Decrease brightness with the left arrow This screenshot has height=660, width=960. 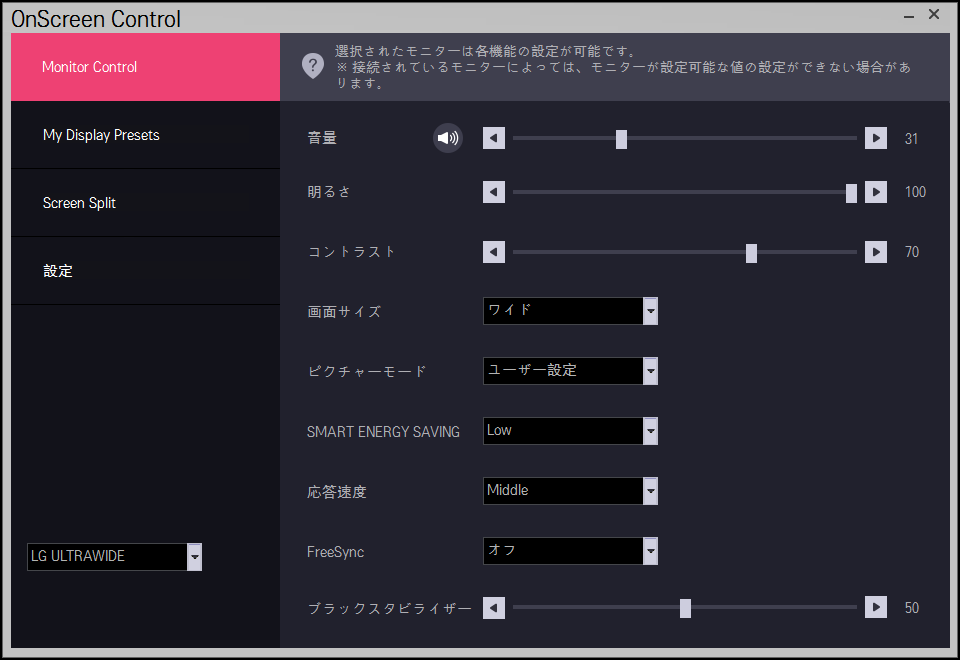click(494, 192)
